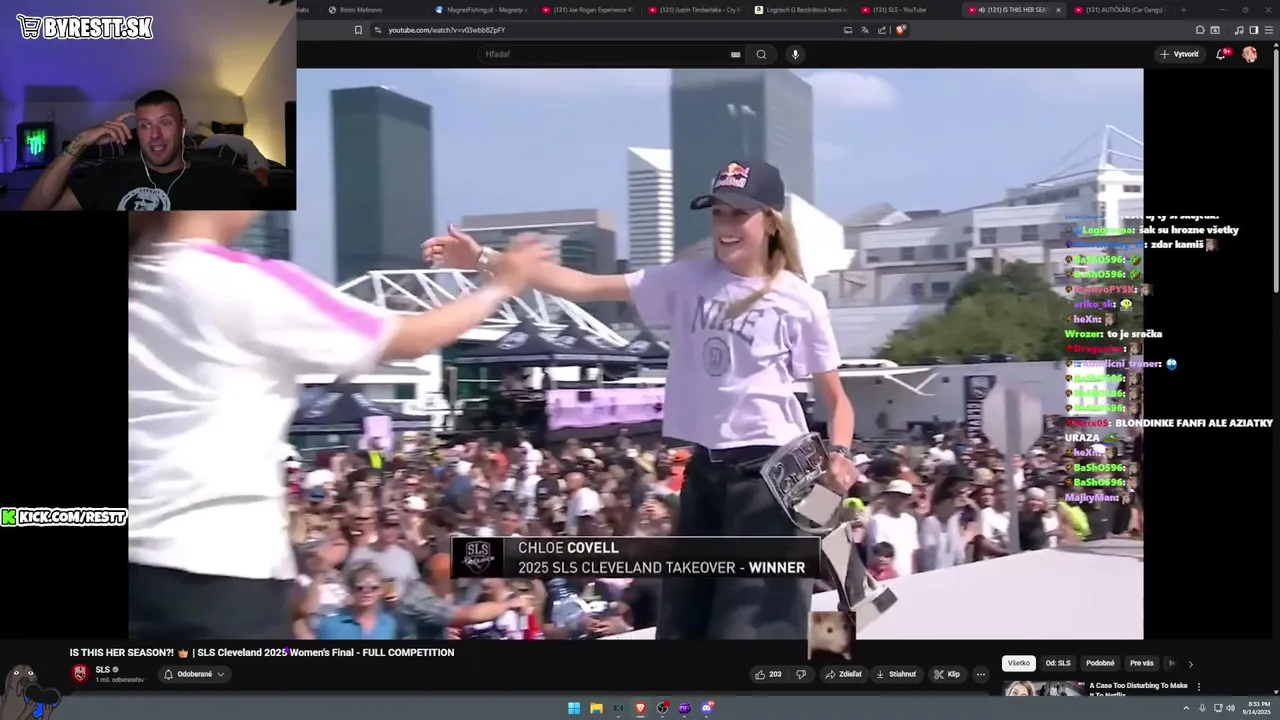Click chat message "to je sračka" by Wrozer
Screen dimensions: 1280x720
coord(1134,334)
